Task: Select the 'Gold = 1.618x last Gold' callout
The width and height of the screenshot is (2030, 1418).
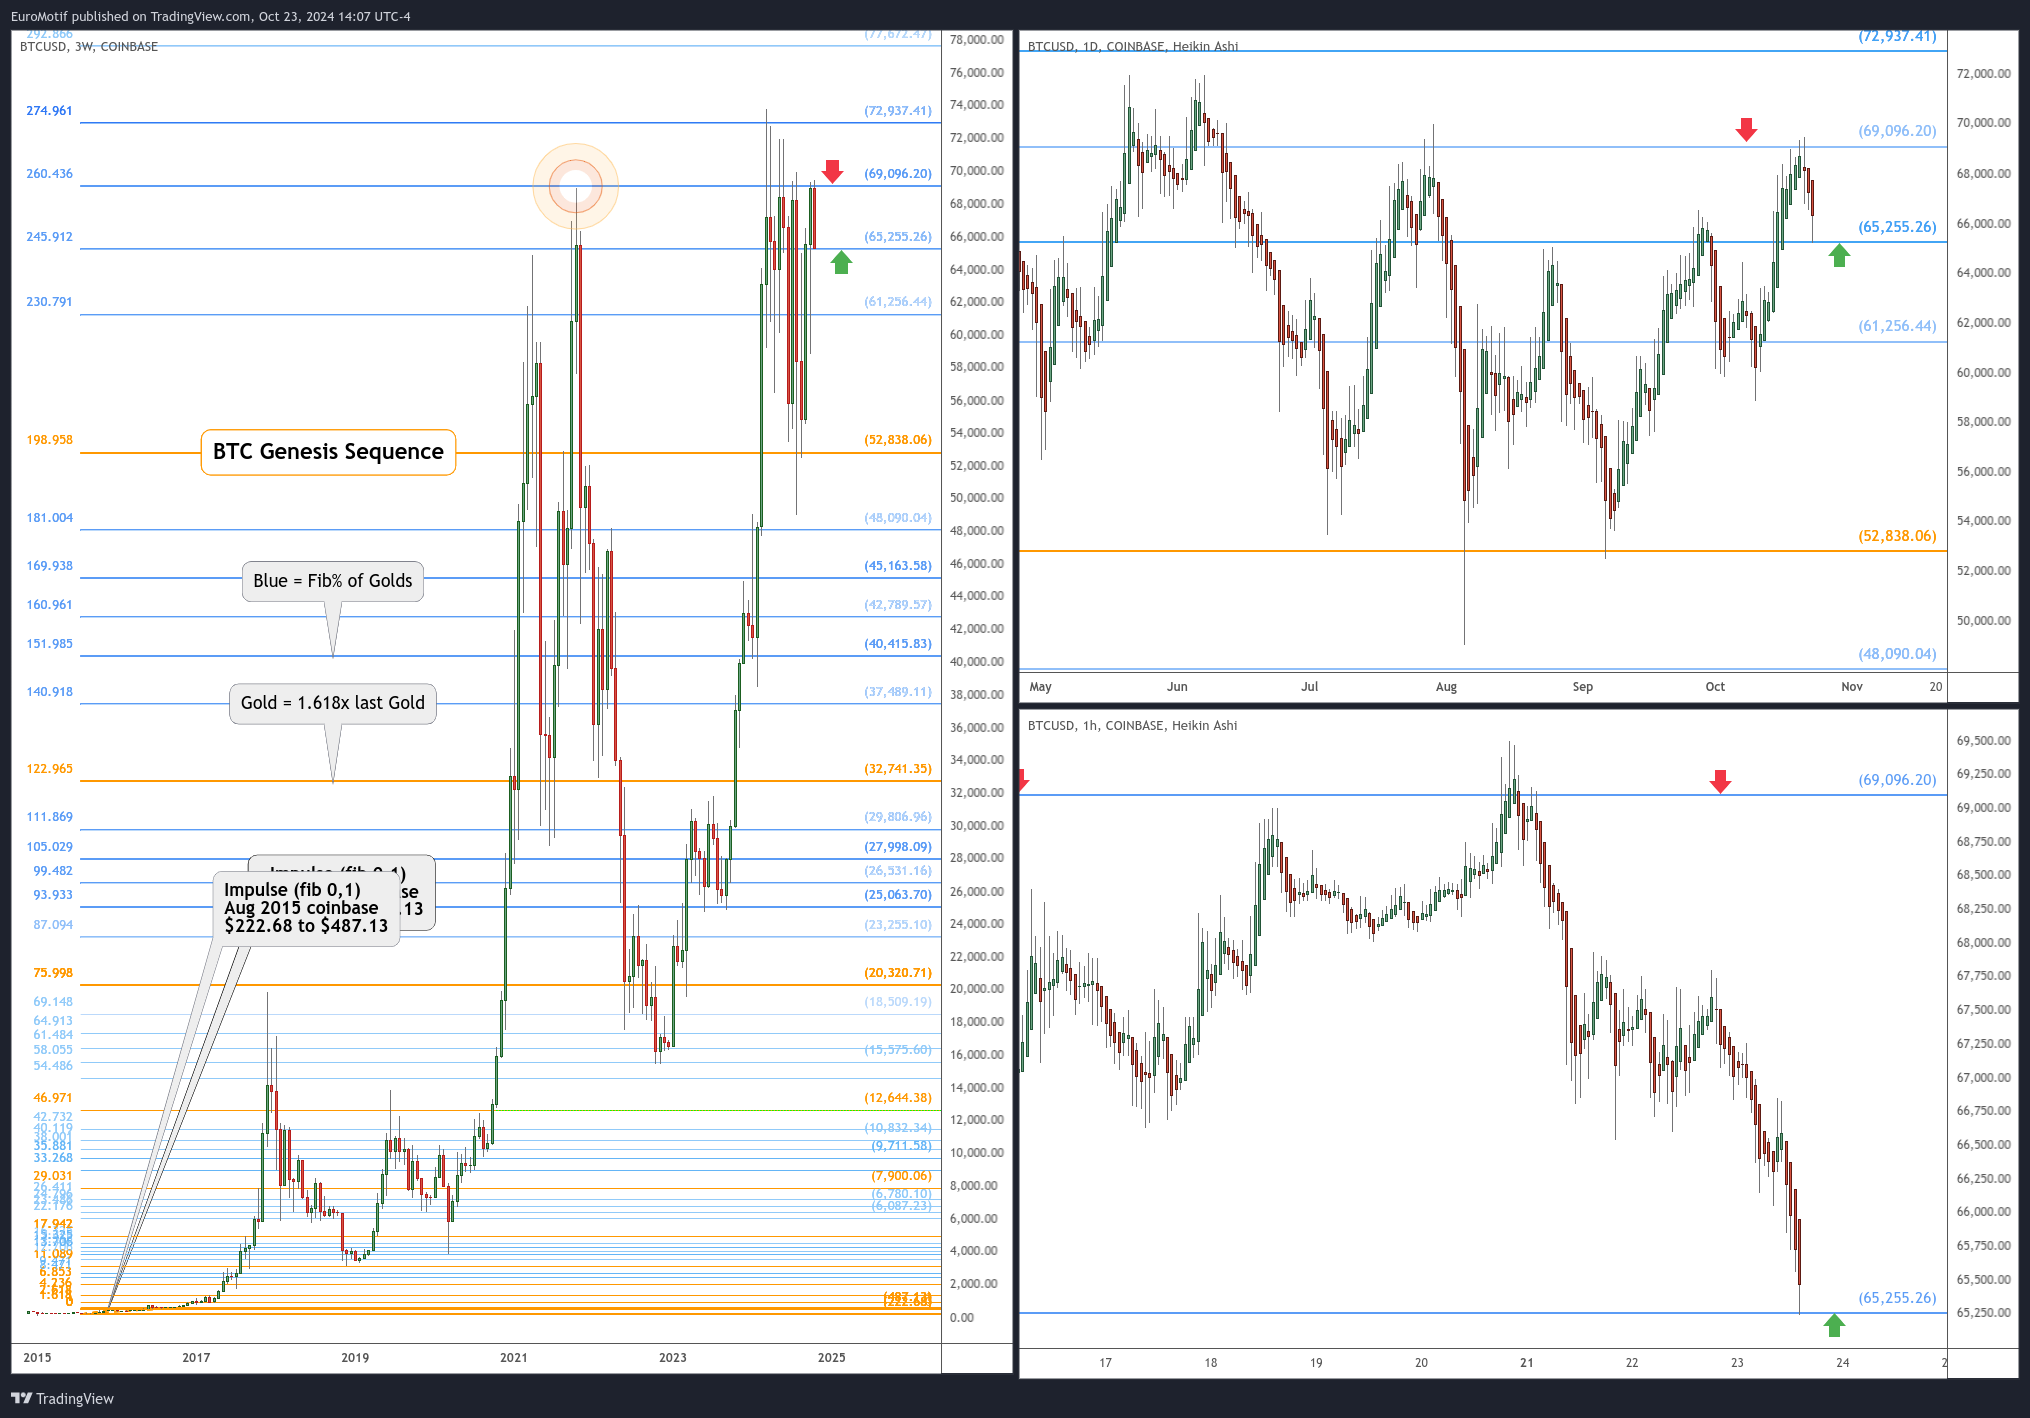Action: [333, 703]
